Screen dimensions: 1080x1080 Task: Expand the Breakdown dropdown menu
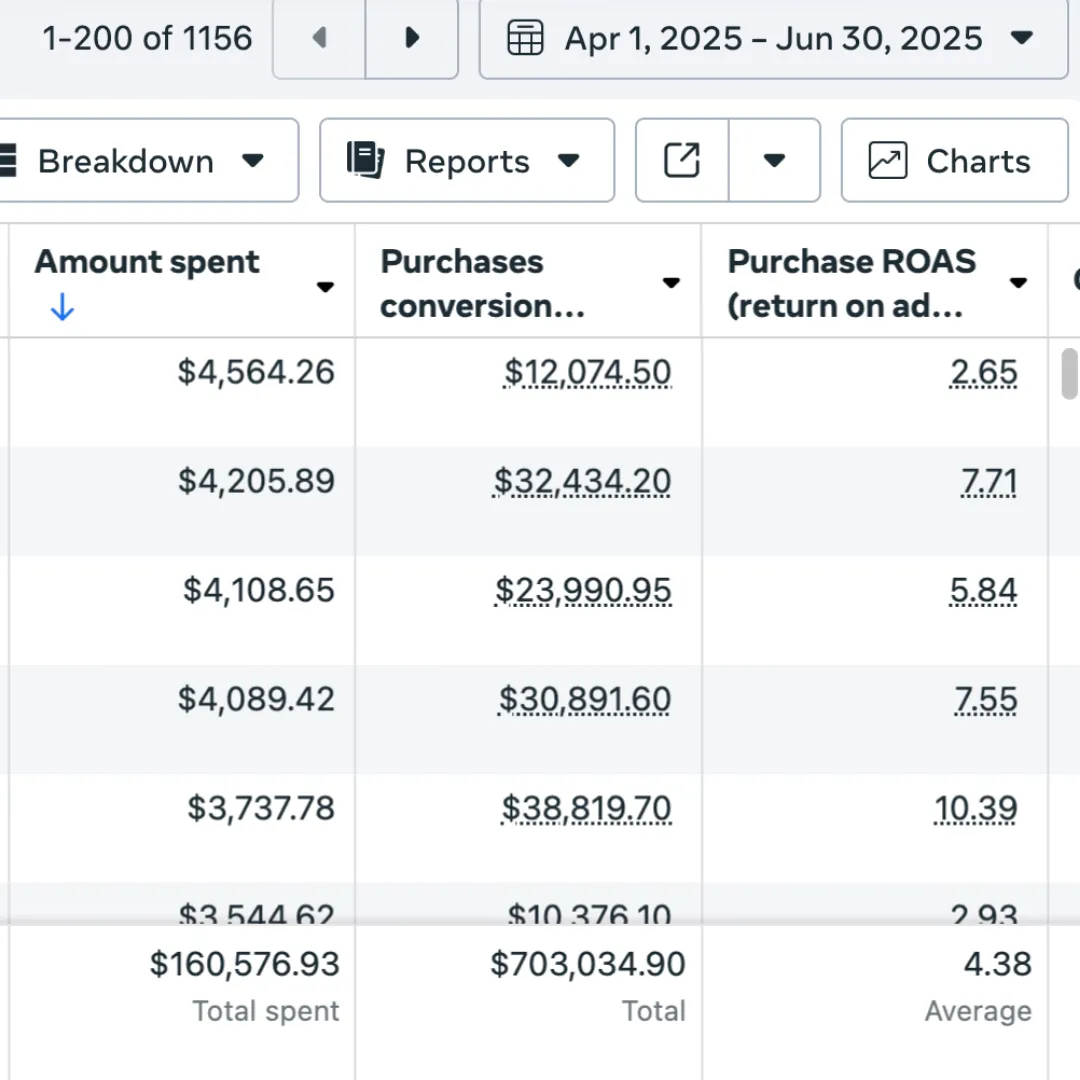tap(253, 161)
